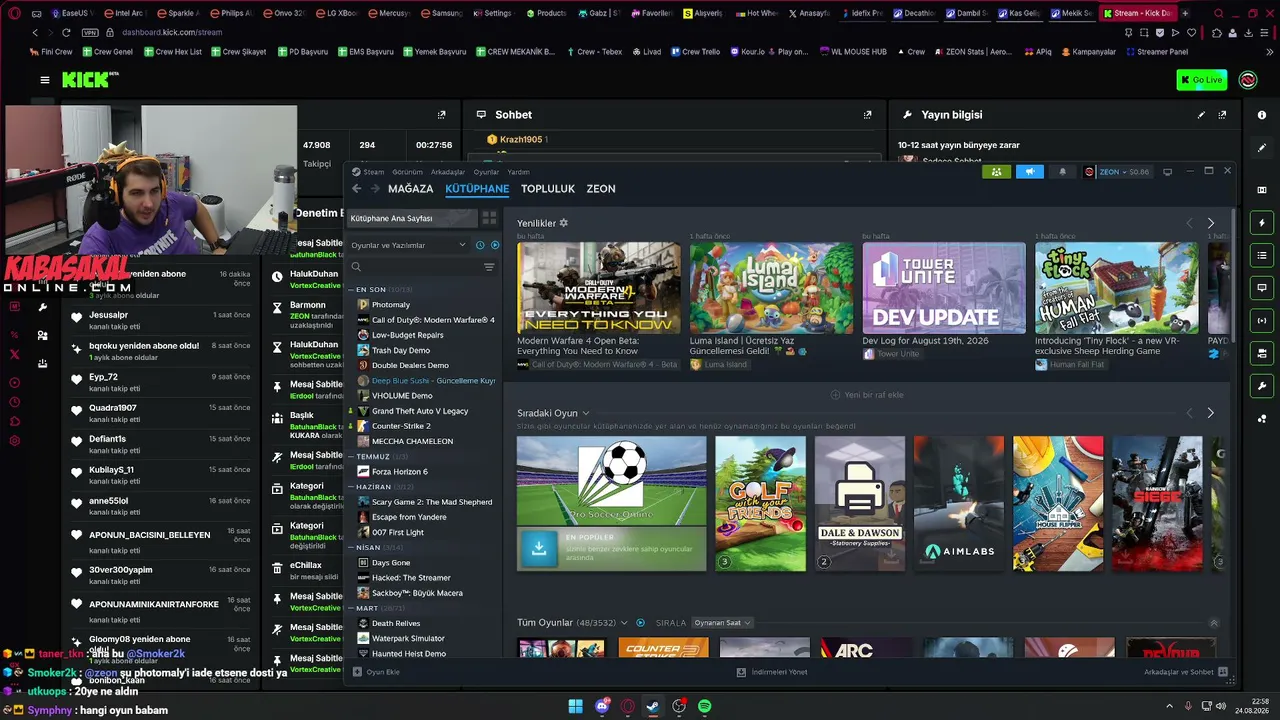Click the Kick profile avatar icon
Viewport: 1280px width, 720px height.
click(1248, 80)
